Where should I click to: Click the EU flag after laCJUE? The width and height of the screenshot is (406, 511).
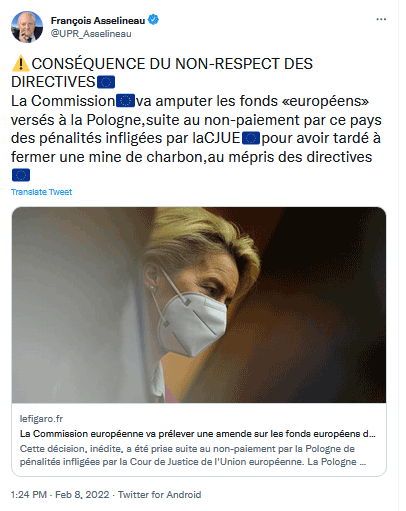[x=251, y=138]
